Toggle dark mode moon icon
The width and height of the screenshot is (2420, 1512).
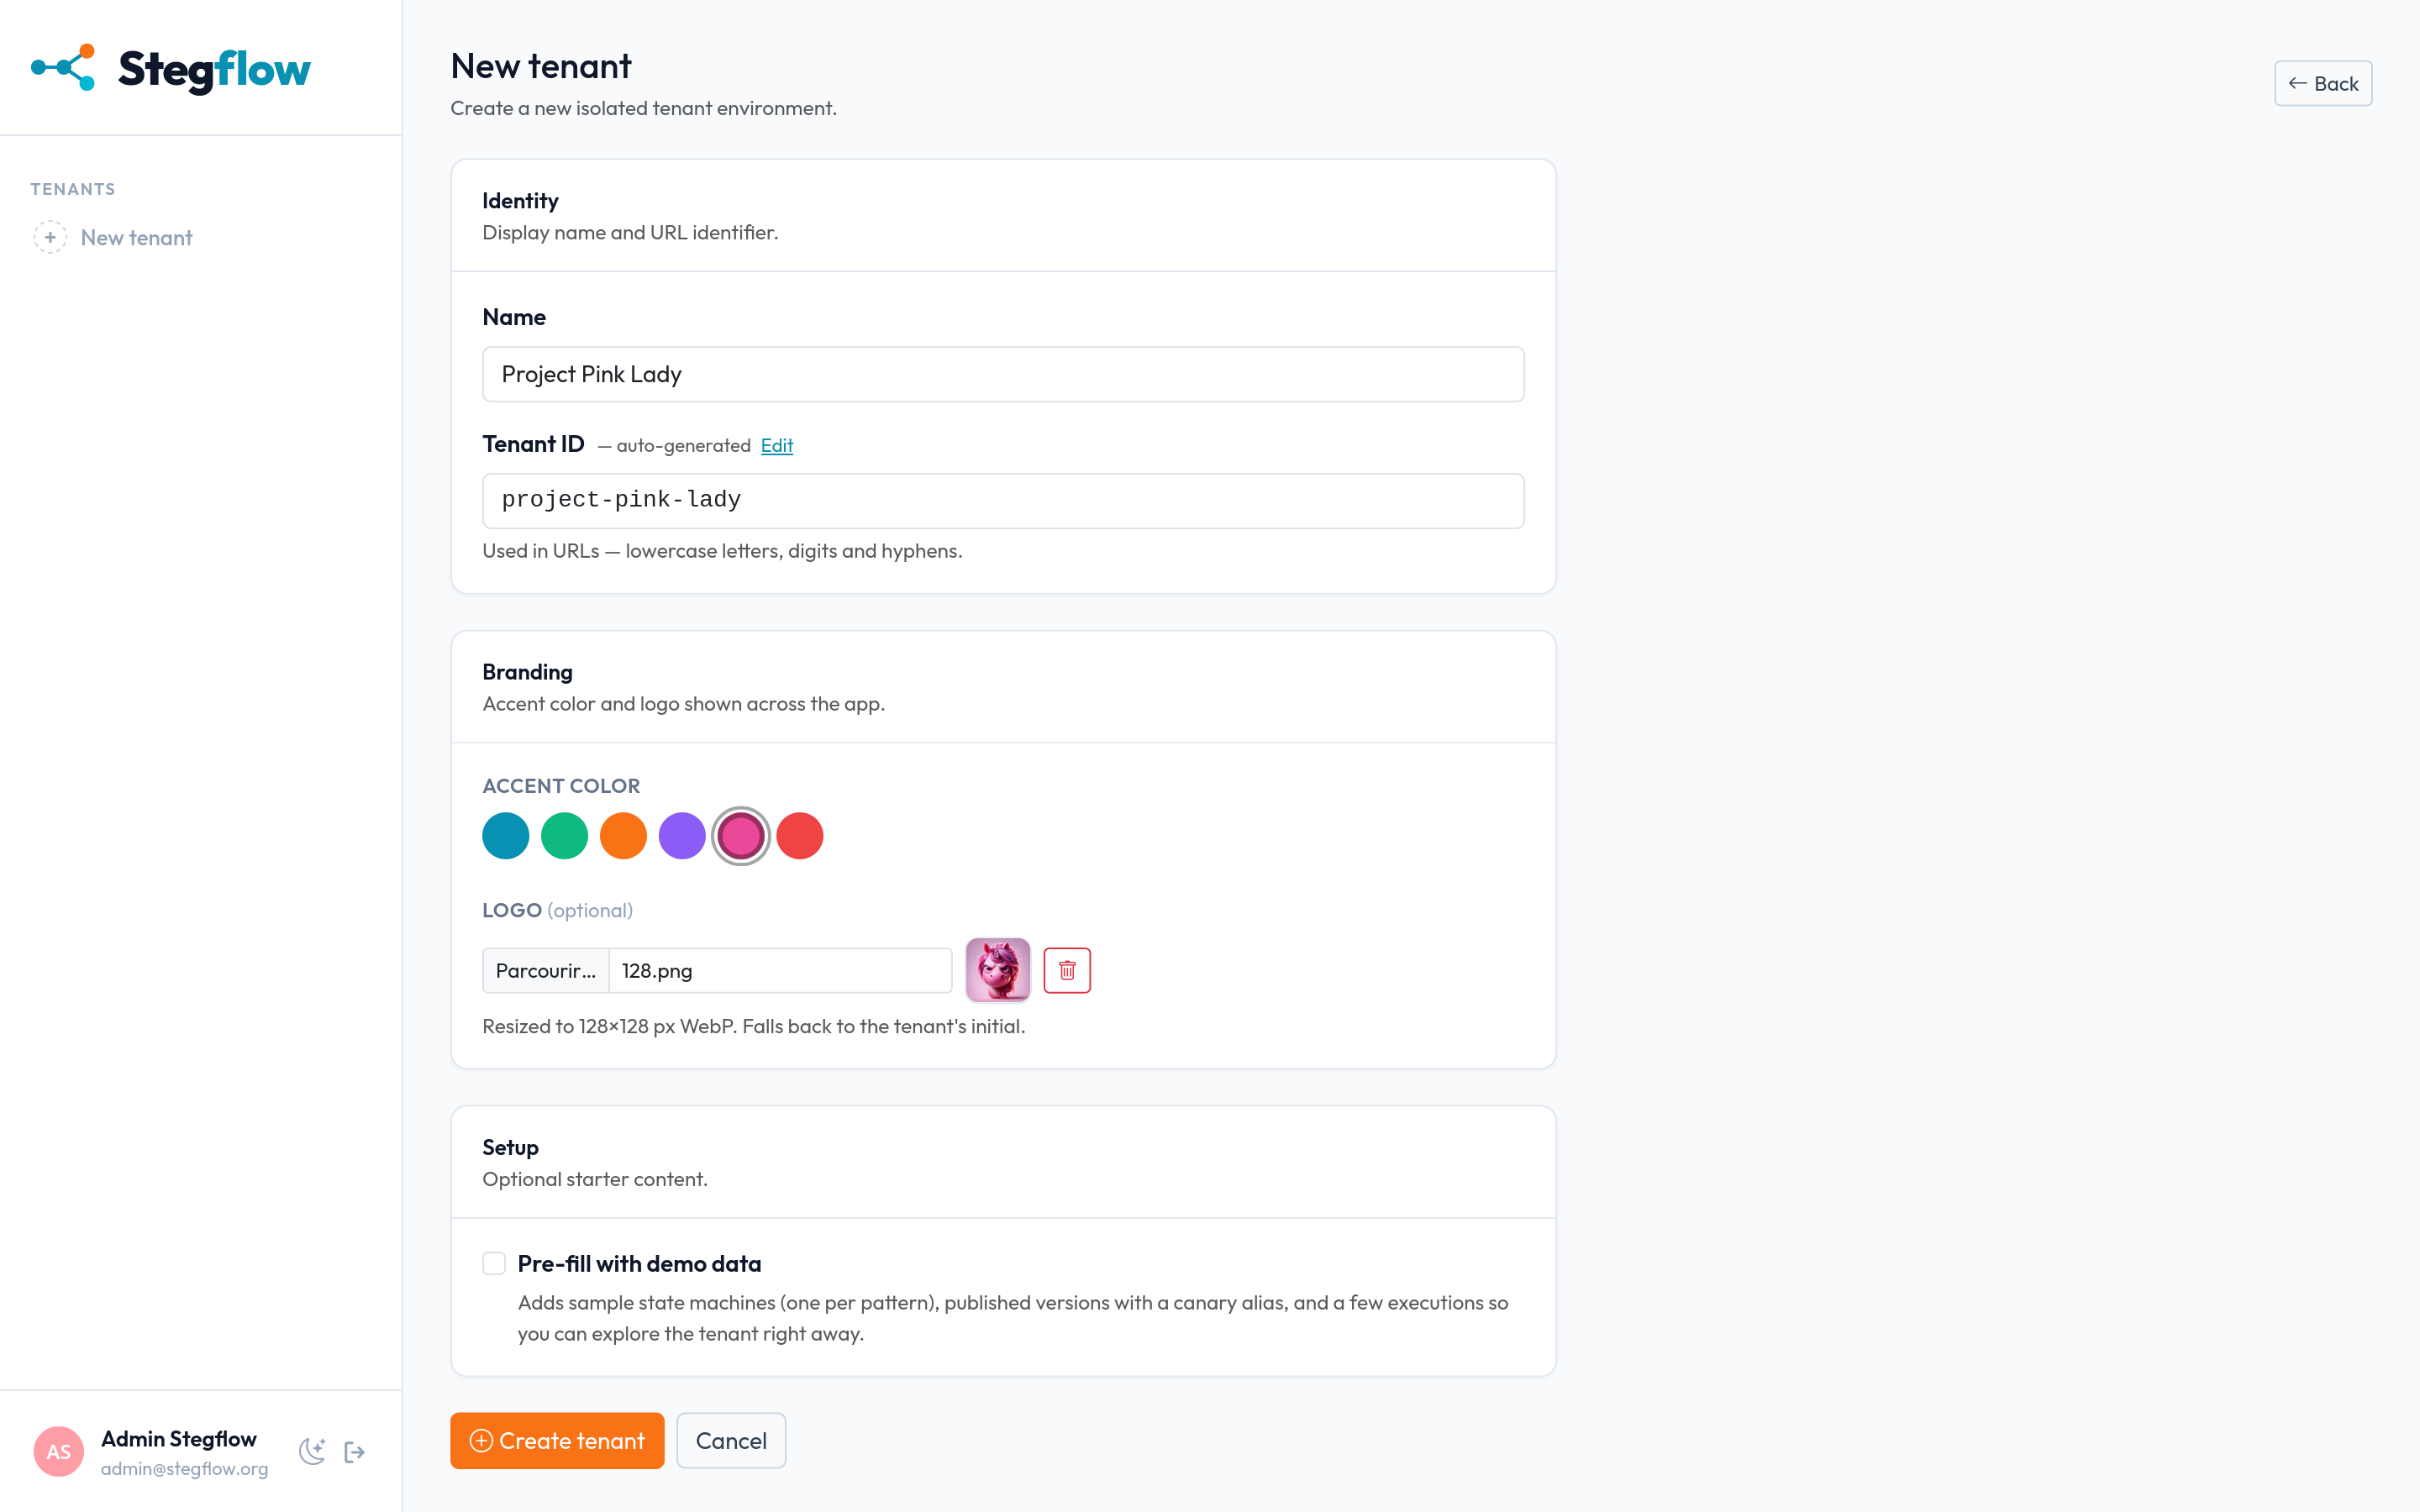(312, 1451)
